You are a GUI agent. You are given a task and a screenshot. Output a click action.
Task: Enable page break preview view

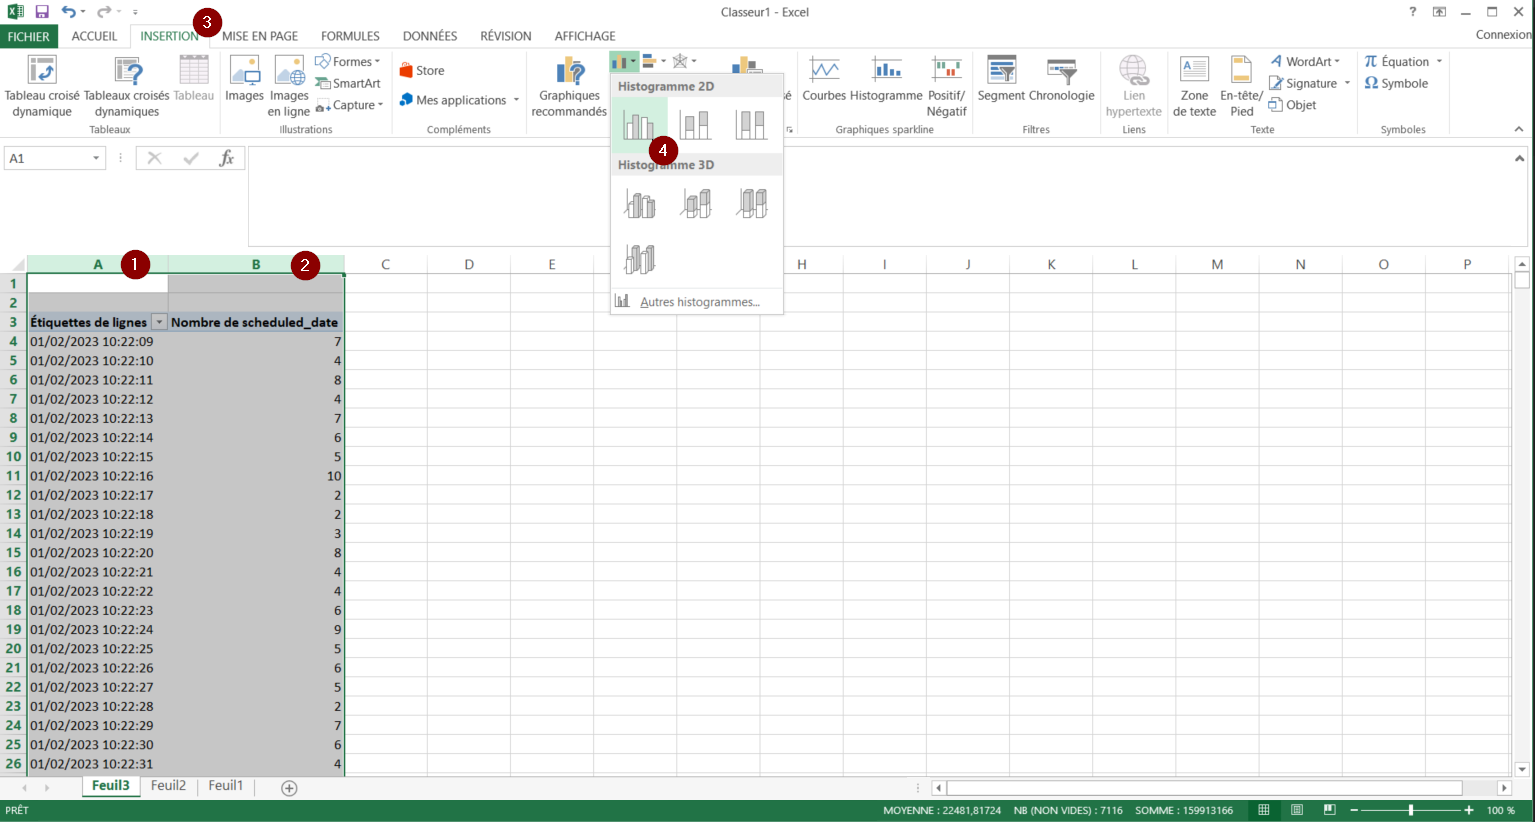point(1329,810)
